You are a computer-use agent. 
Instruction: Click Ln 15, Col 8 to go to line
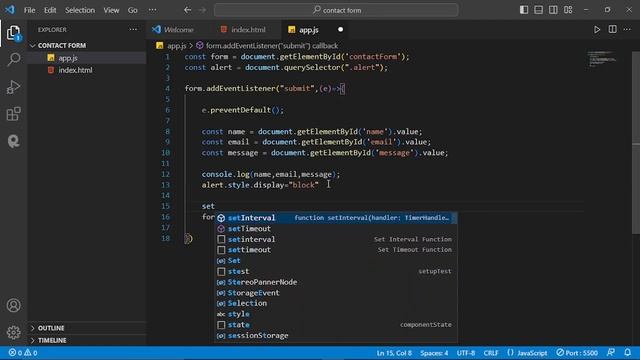pos(394,353)
